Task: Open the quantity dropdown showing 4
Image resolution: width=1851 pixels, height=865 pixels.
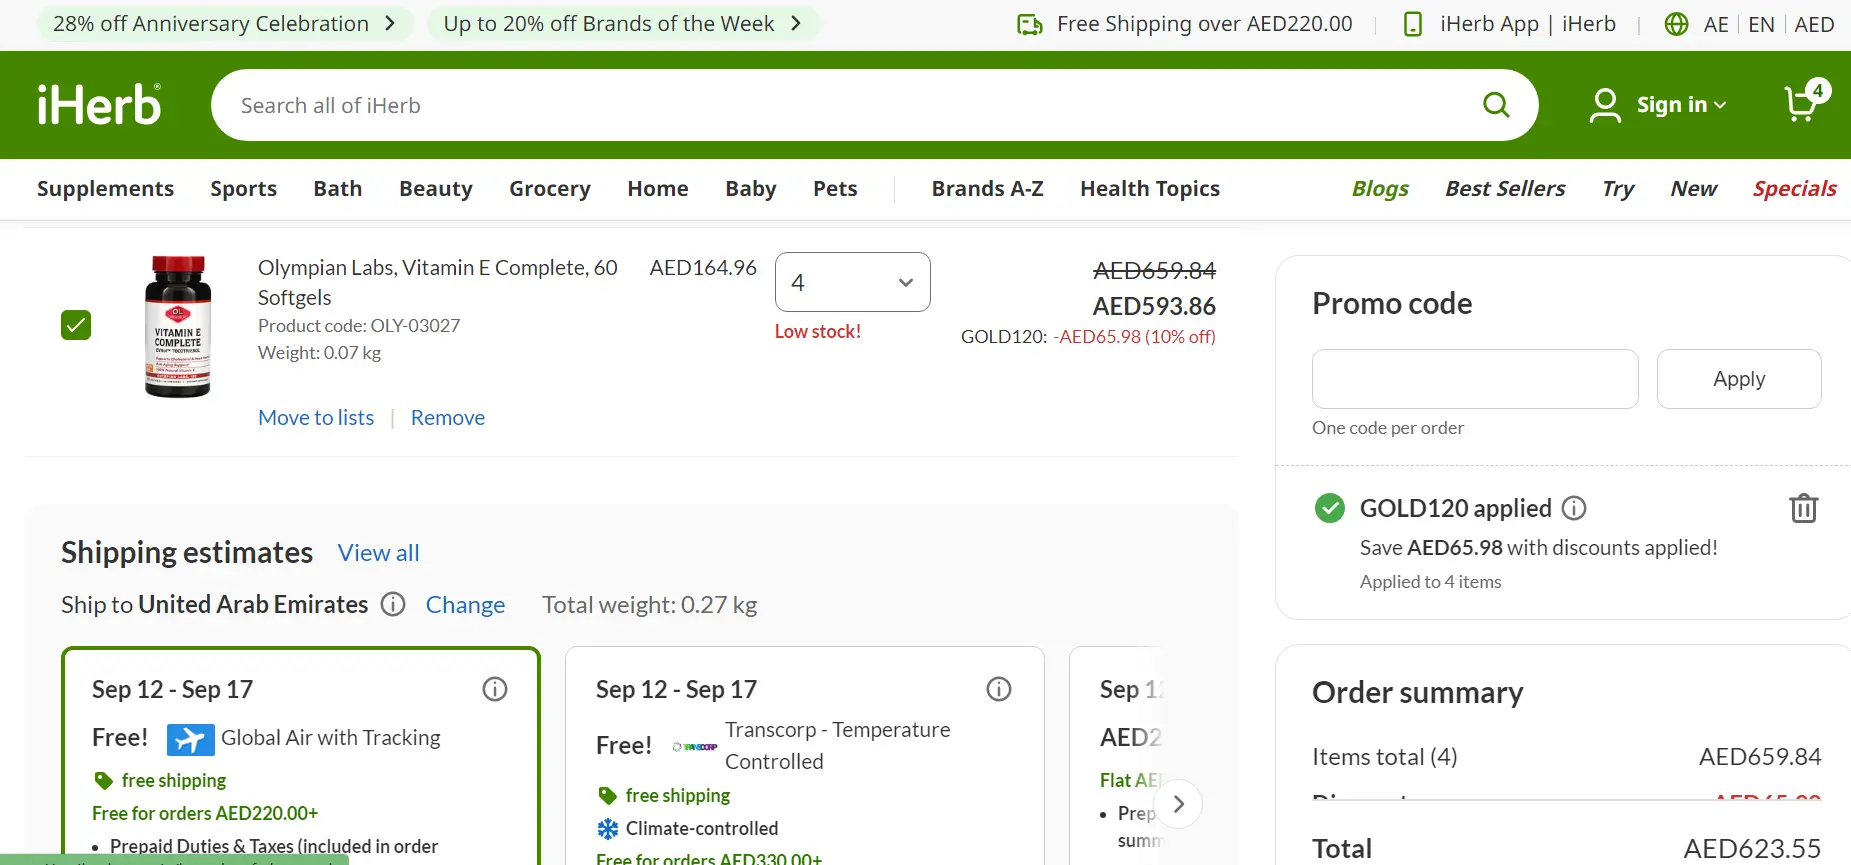Action: pos(853,282)
